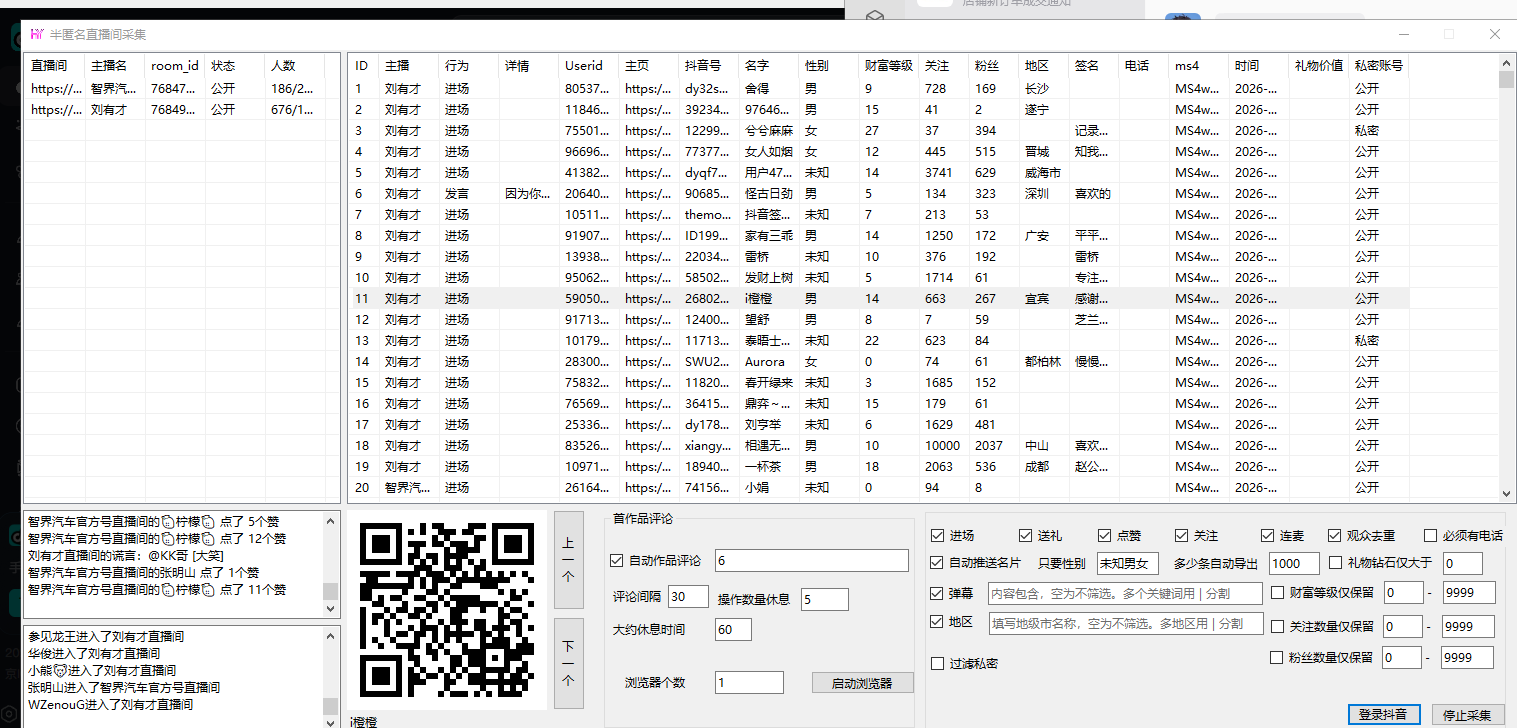1517x728 pixels.
Task: Uncheck 自动作品评论 checkbox
Action: tap(616, 561)
